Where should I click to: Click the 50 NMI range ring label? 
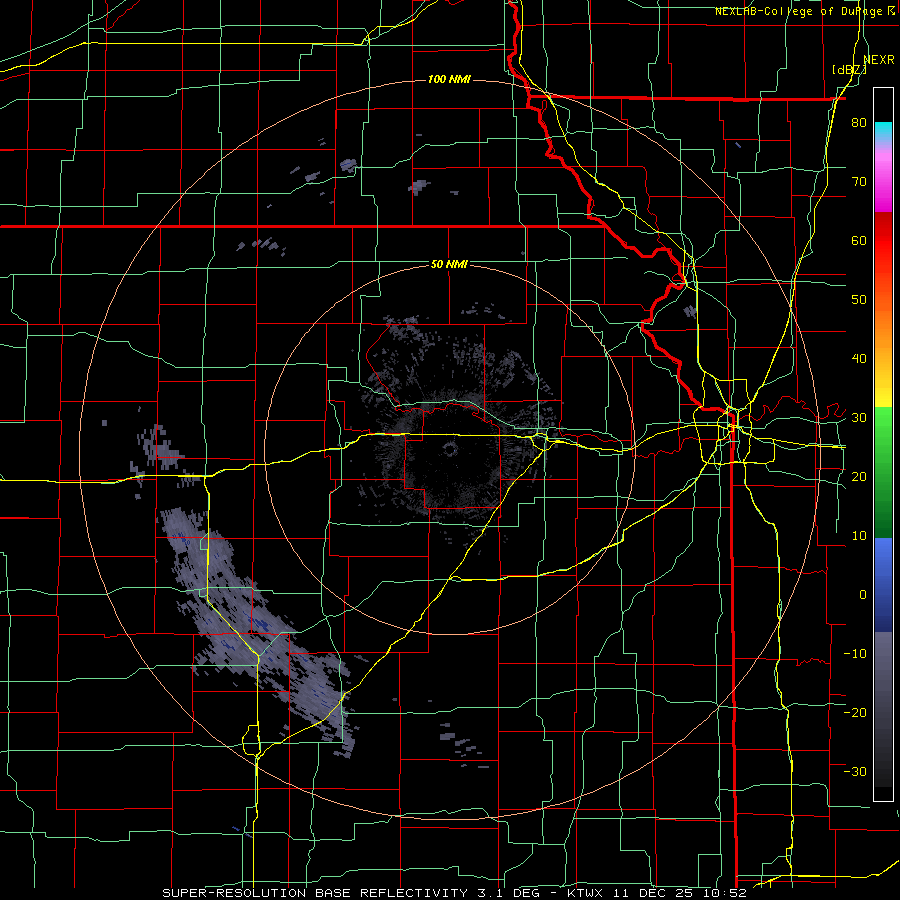pos(449,264)
